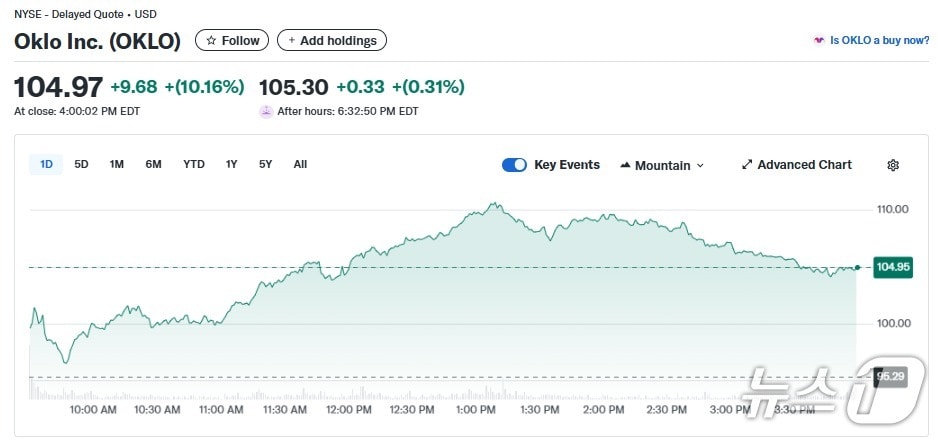The width and height of the screenshot is (939, 438).
Task: Click the star icon in Follow button
Action: click(211, 41)
